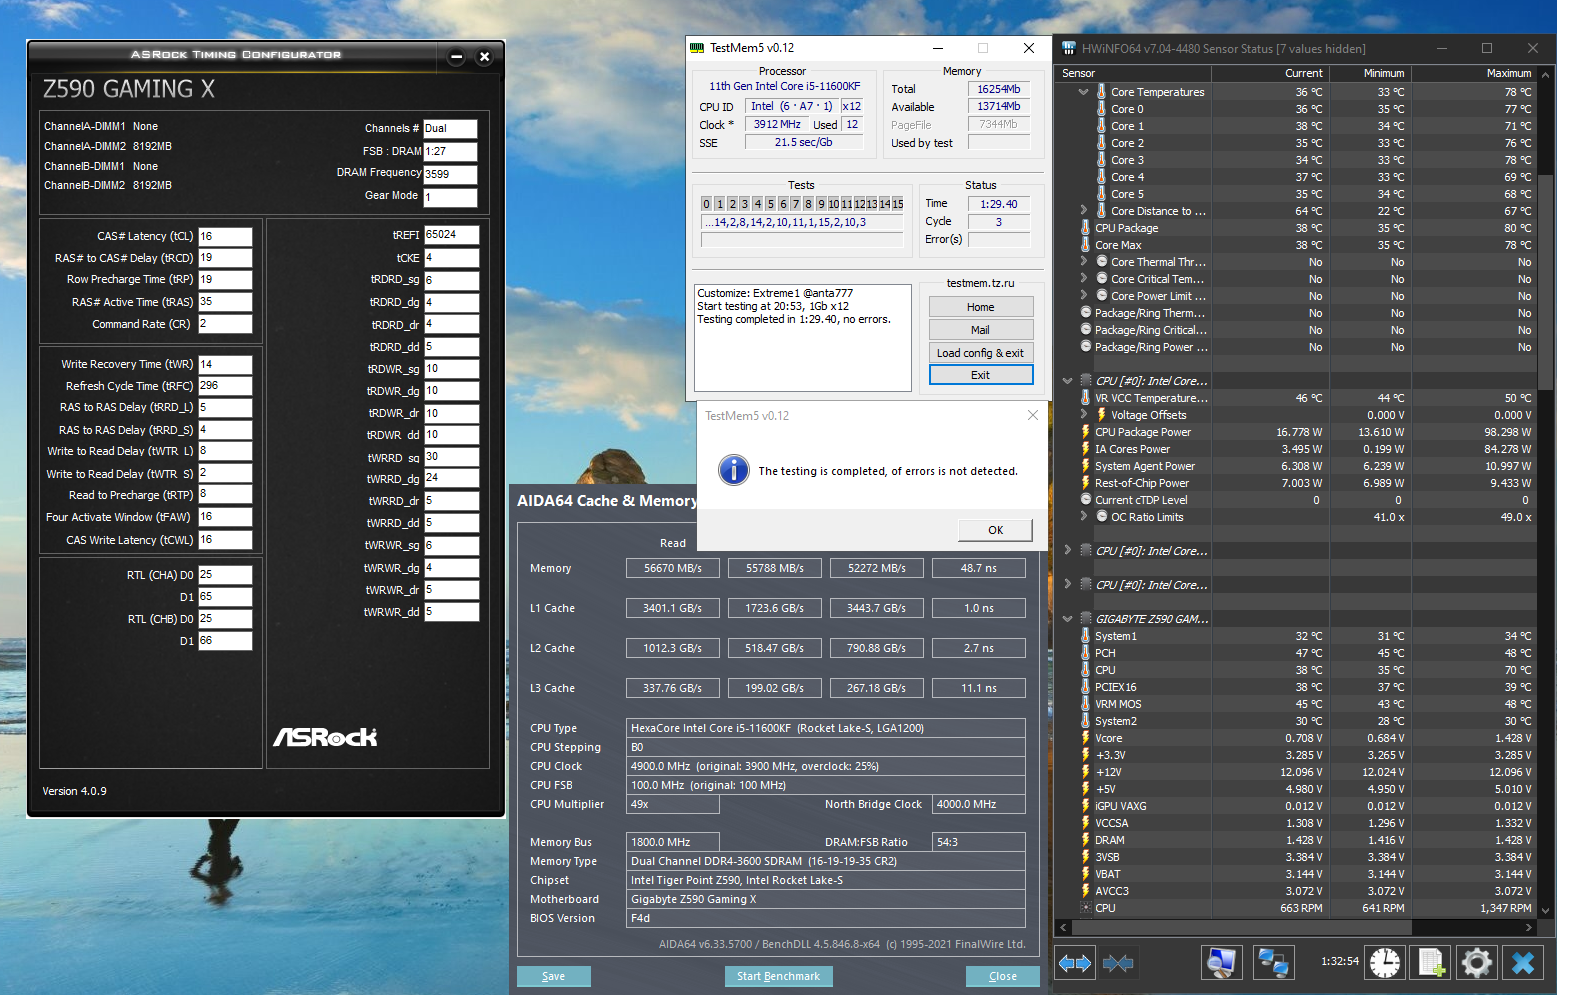The height and width of the screenshot is (995, 1571).
Task: Click HWiNFO expand layout arrows icon
Action: tap(1075, 963)
